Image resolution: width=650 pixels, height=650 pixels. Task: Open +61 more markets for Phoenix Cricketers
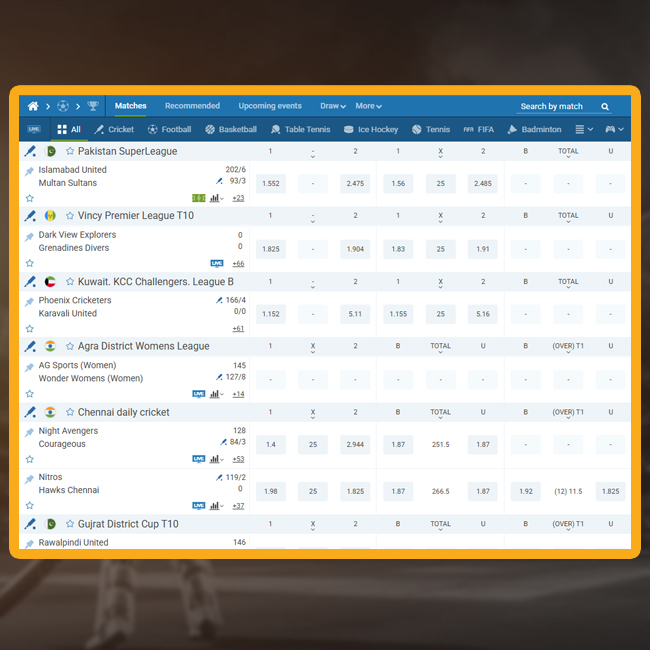(238, 329)
